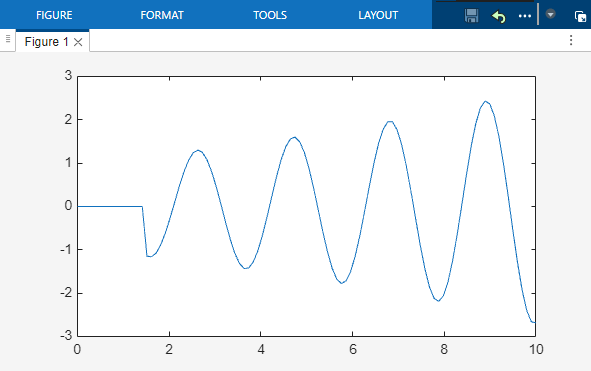Image resolution: width=591 pixels, height=371 pixels.
Task: Click x-axis tick label 10
Action: point(536,350)
